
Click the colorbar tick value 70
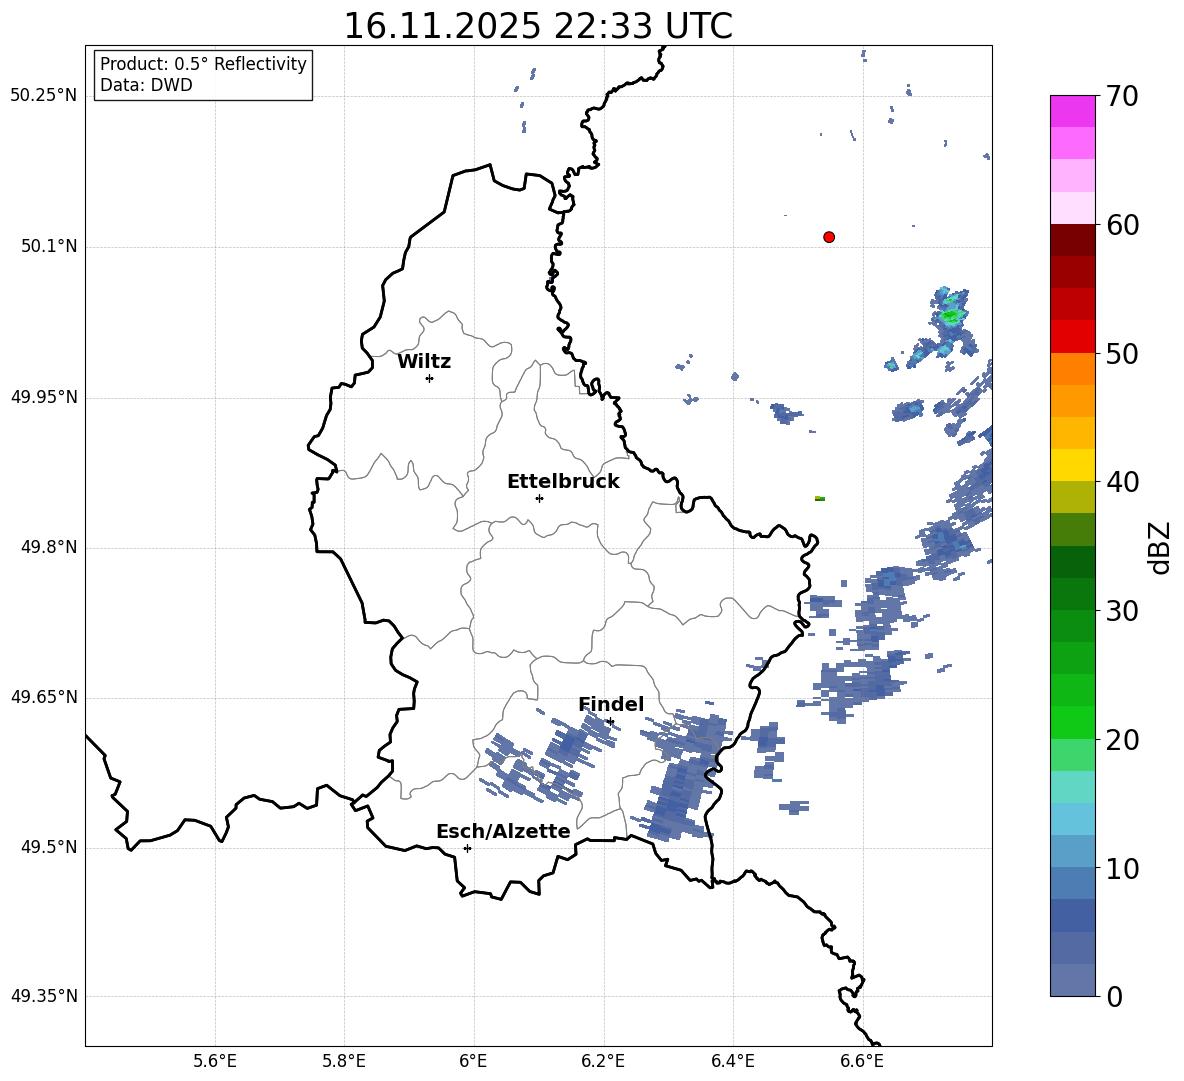[x=1122, y=97]
